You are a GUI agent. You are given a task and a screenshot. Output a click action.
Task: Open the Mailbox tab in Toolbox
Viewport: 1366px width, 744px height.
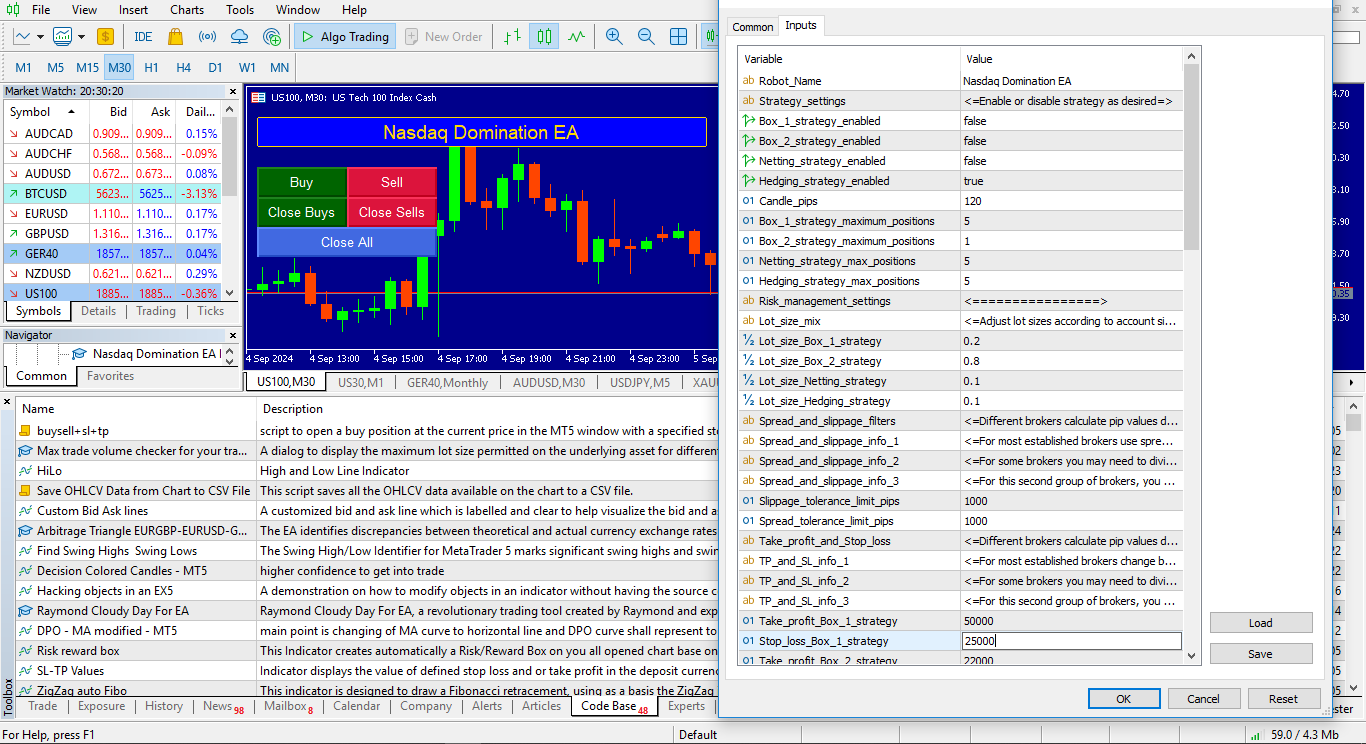[x=288, y=706]
